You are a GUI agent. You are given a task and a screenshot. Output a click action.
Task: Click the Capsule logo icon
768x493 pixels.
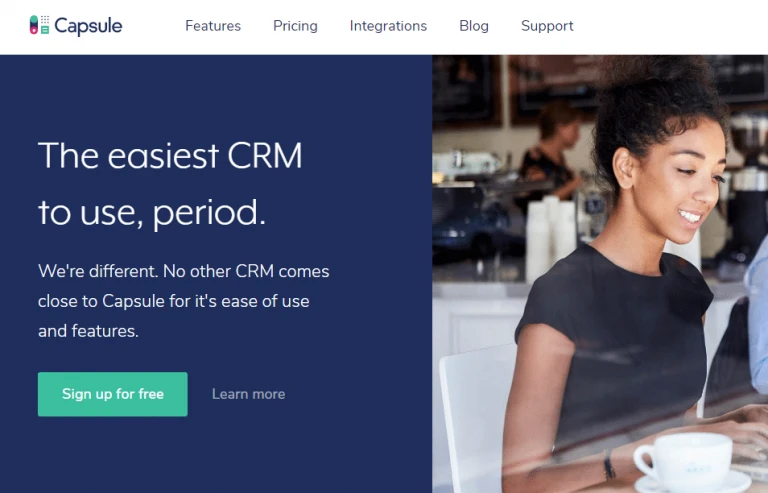(39, 25)
